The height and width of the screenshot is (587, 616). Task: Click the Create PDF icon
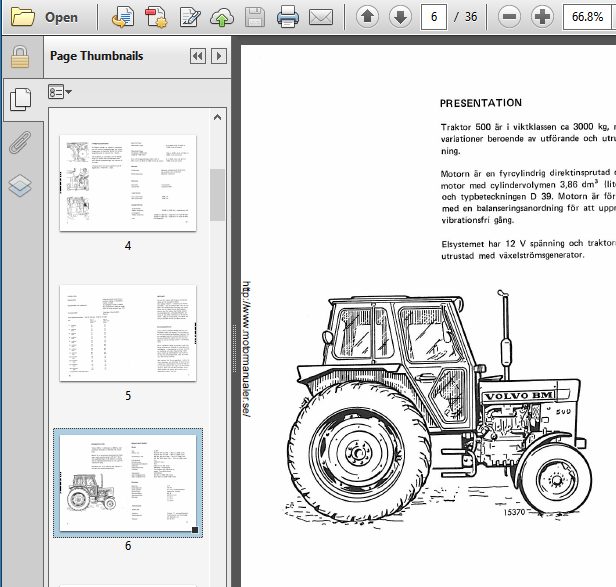coord(156,17)
